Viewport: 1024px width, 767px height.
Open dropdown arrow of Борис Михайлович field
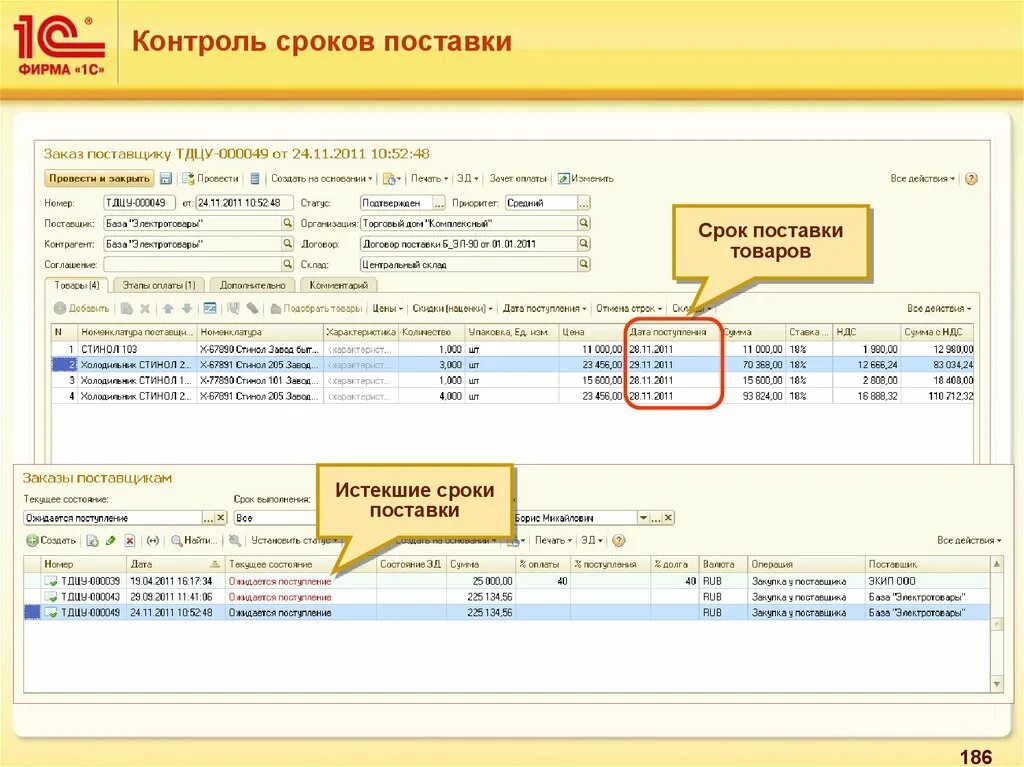click(x=643, y=518)
